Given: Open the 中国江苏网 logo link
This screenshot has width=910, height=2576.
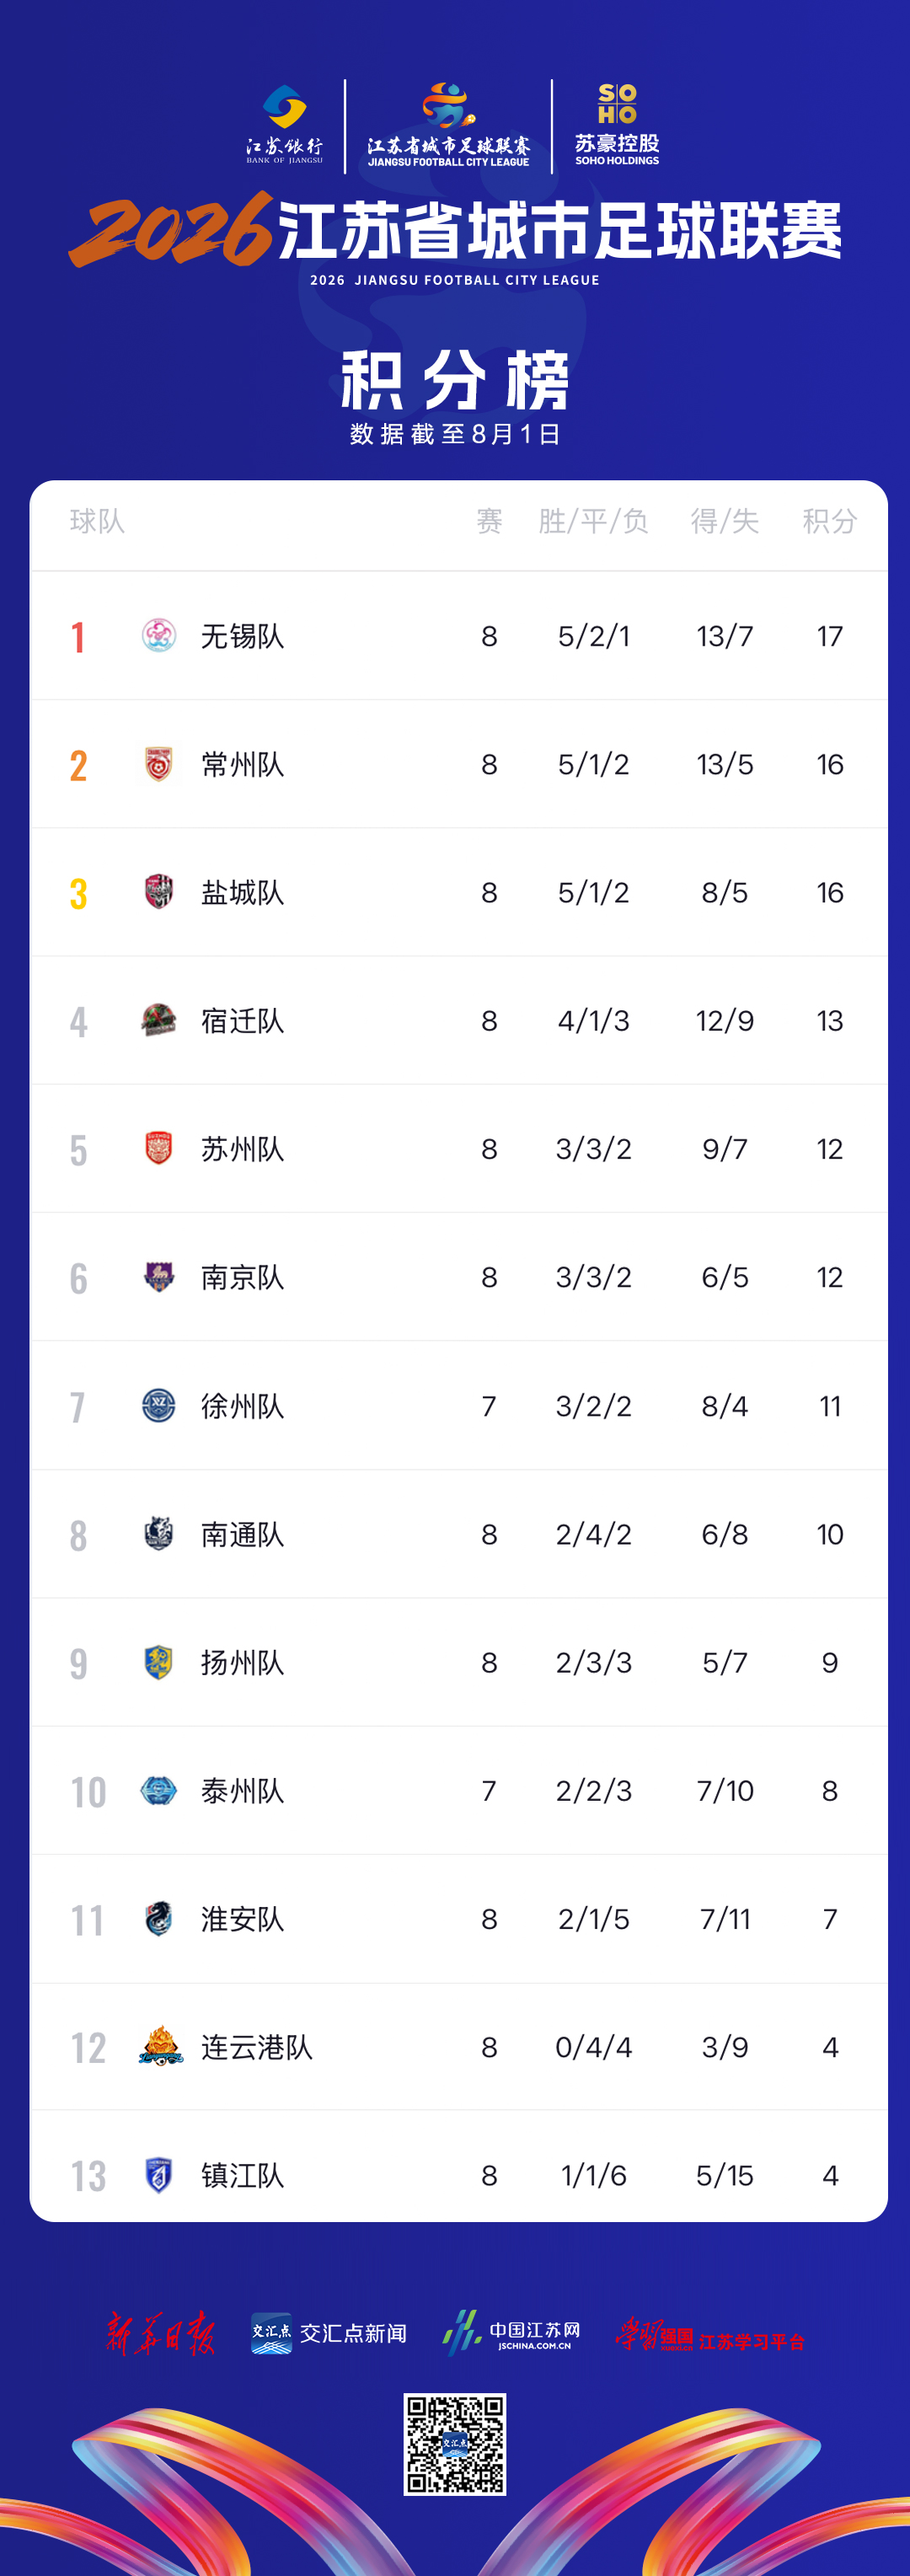Looking at the screenshot, I should point(512,2333).
